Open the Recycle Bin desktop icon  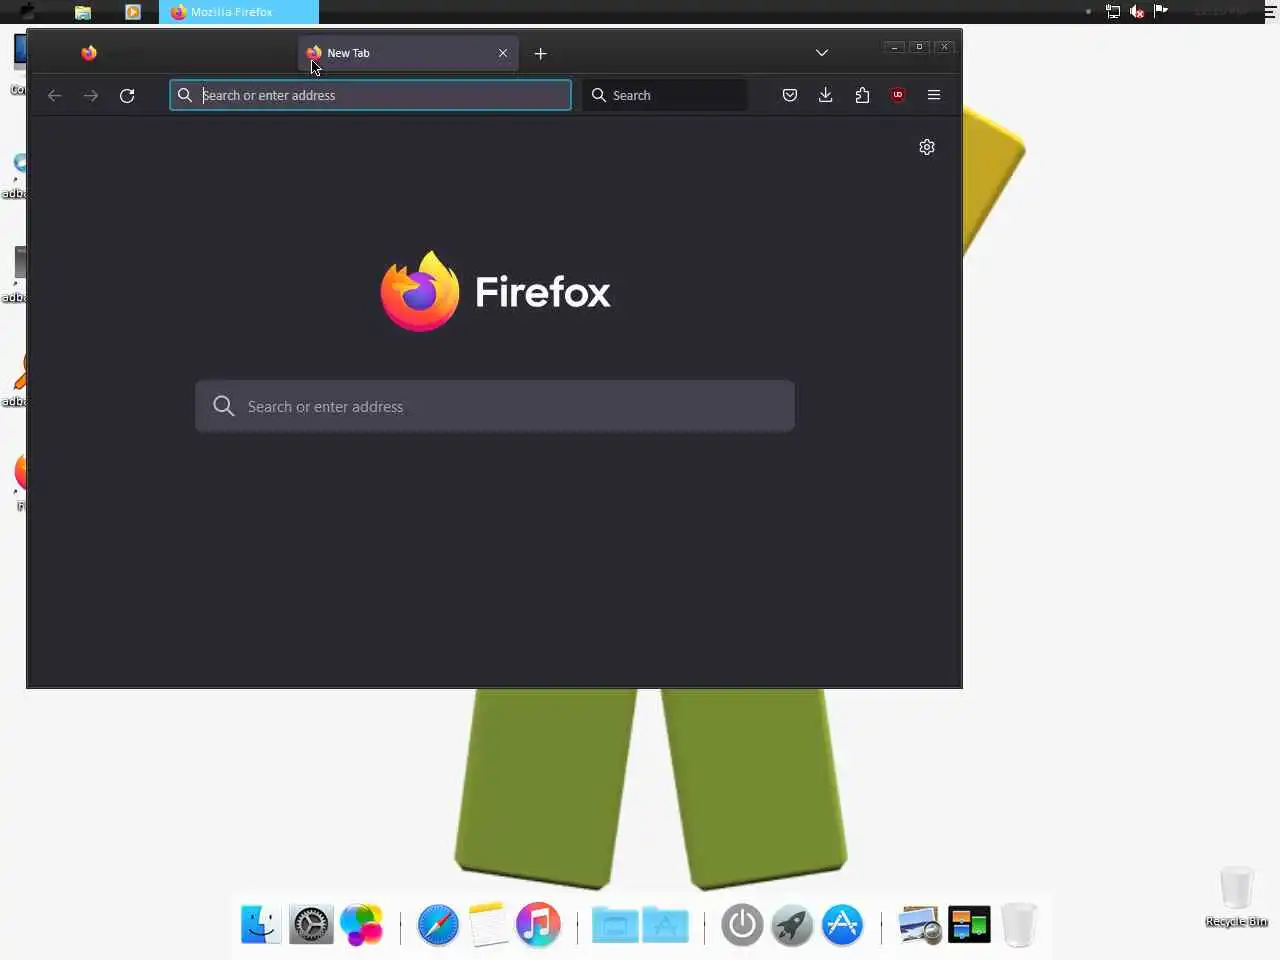[x=1237, y=897]
